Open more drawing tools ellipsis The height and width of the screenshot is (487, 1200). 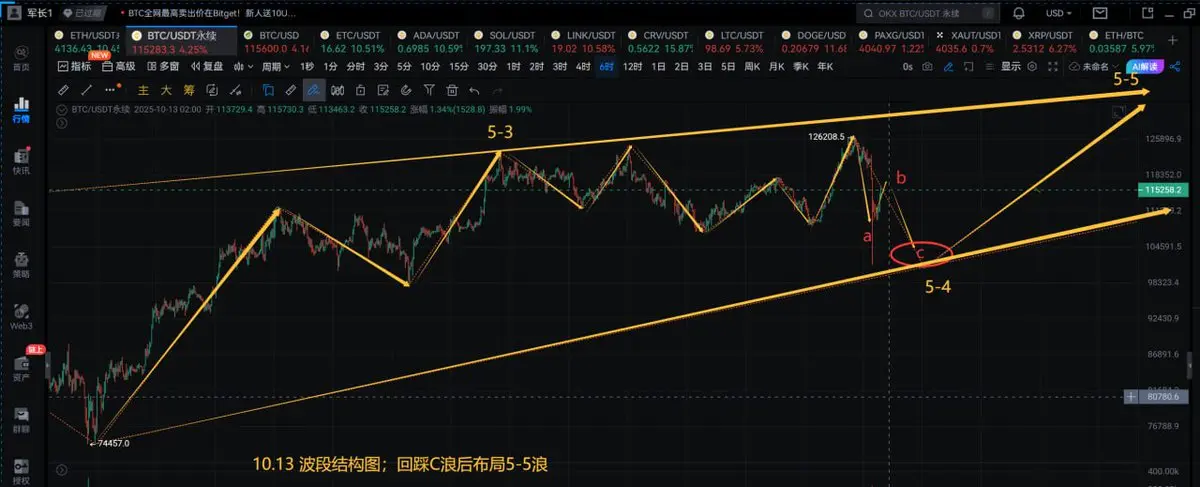click(111, 90)
